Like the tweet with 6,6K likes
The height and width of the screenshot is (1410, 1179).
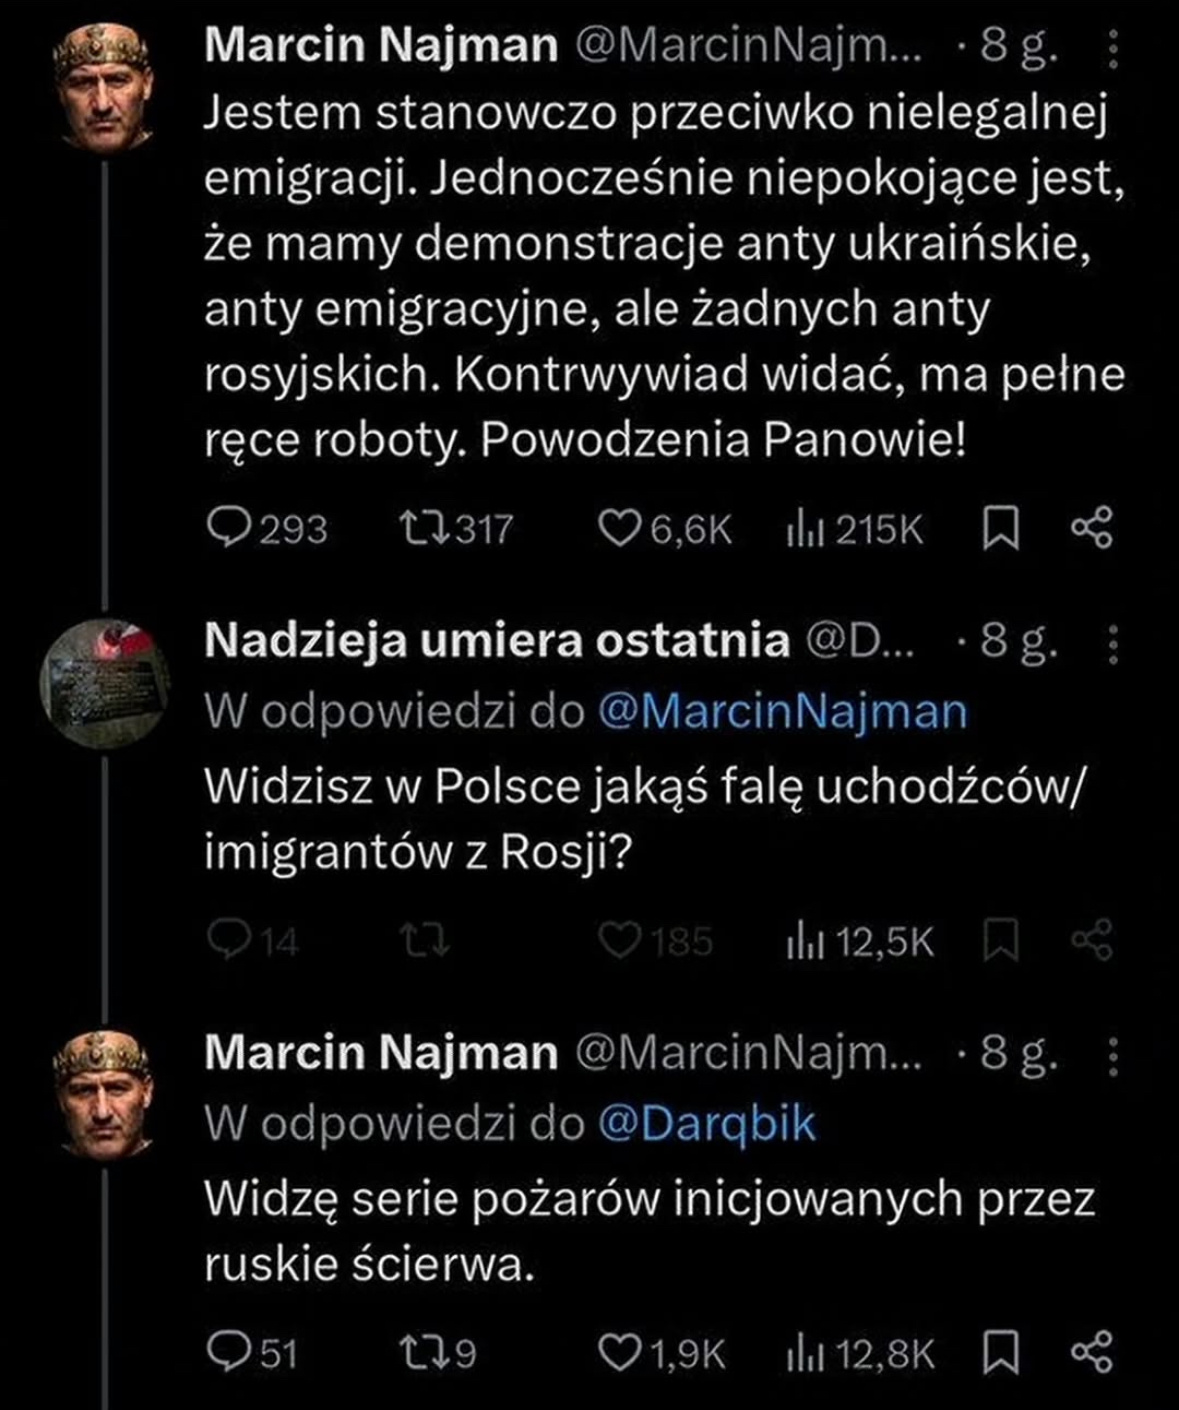click(618, 527)
